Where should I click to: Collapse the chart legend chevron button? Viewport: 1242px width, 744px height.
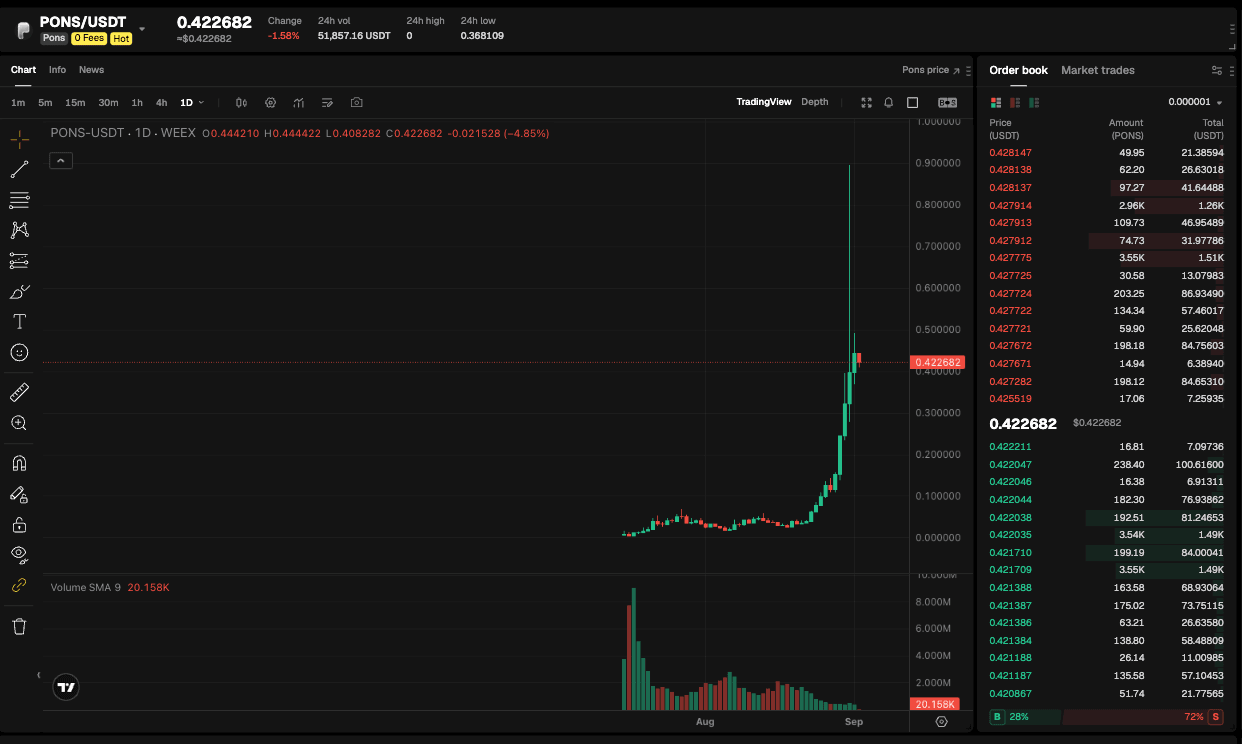pos(60,160)
